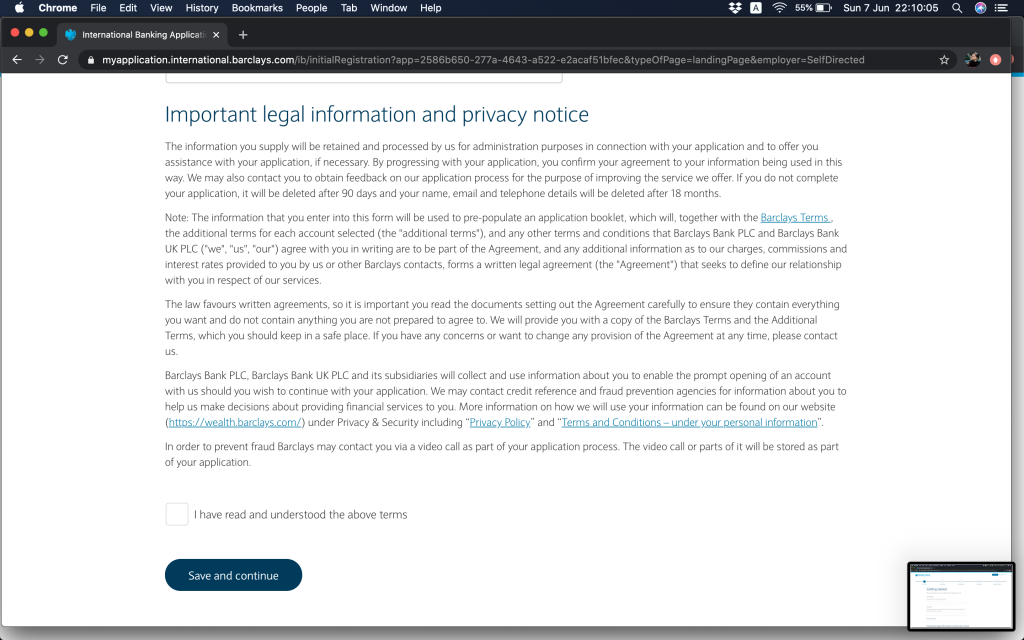Open Siri from the menu bar
1024x640 pixels.
[x=981, y=8]
